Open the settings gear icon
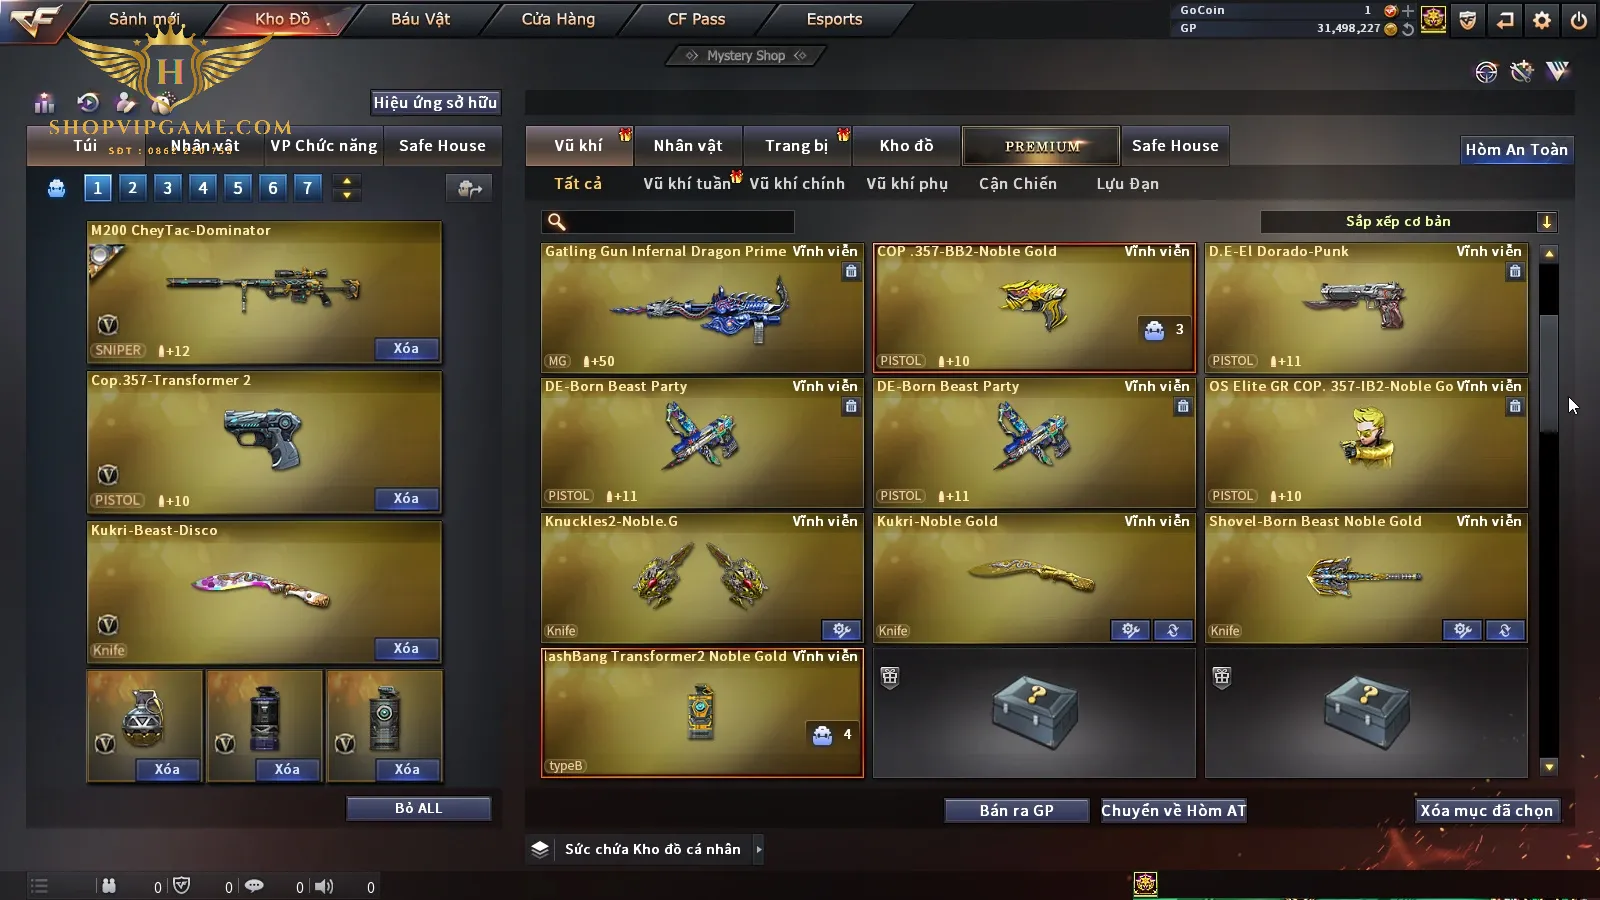This screenshot has height=900, width=1600. click(1542, 19)
